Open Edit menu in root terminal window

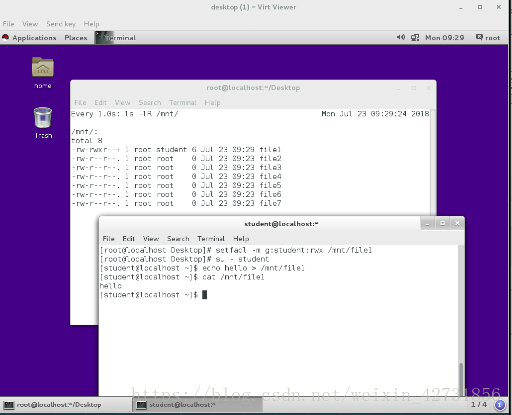(100, 102)
